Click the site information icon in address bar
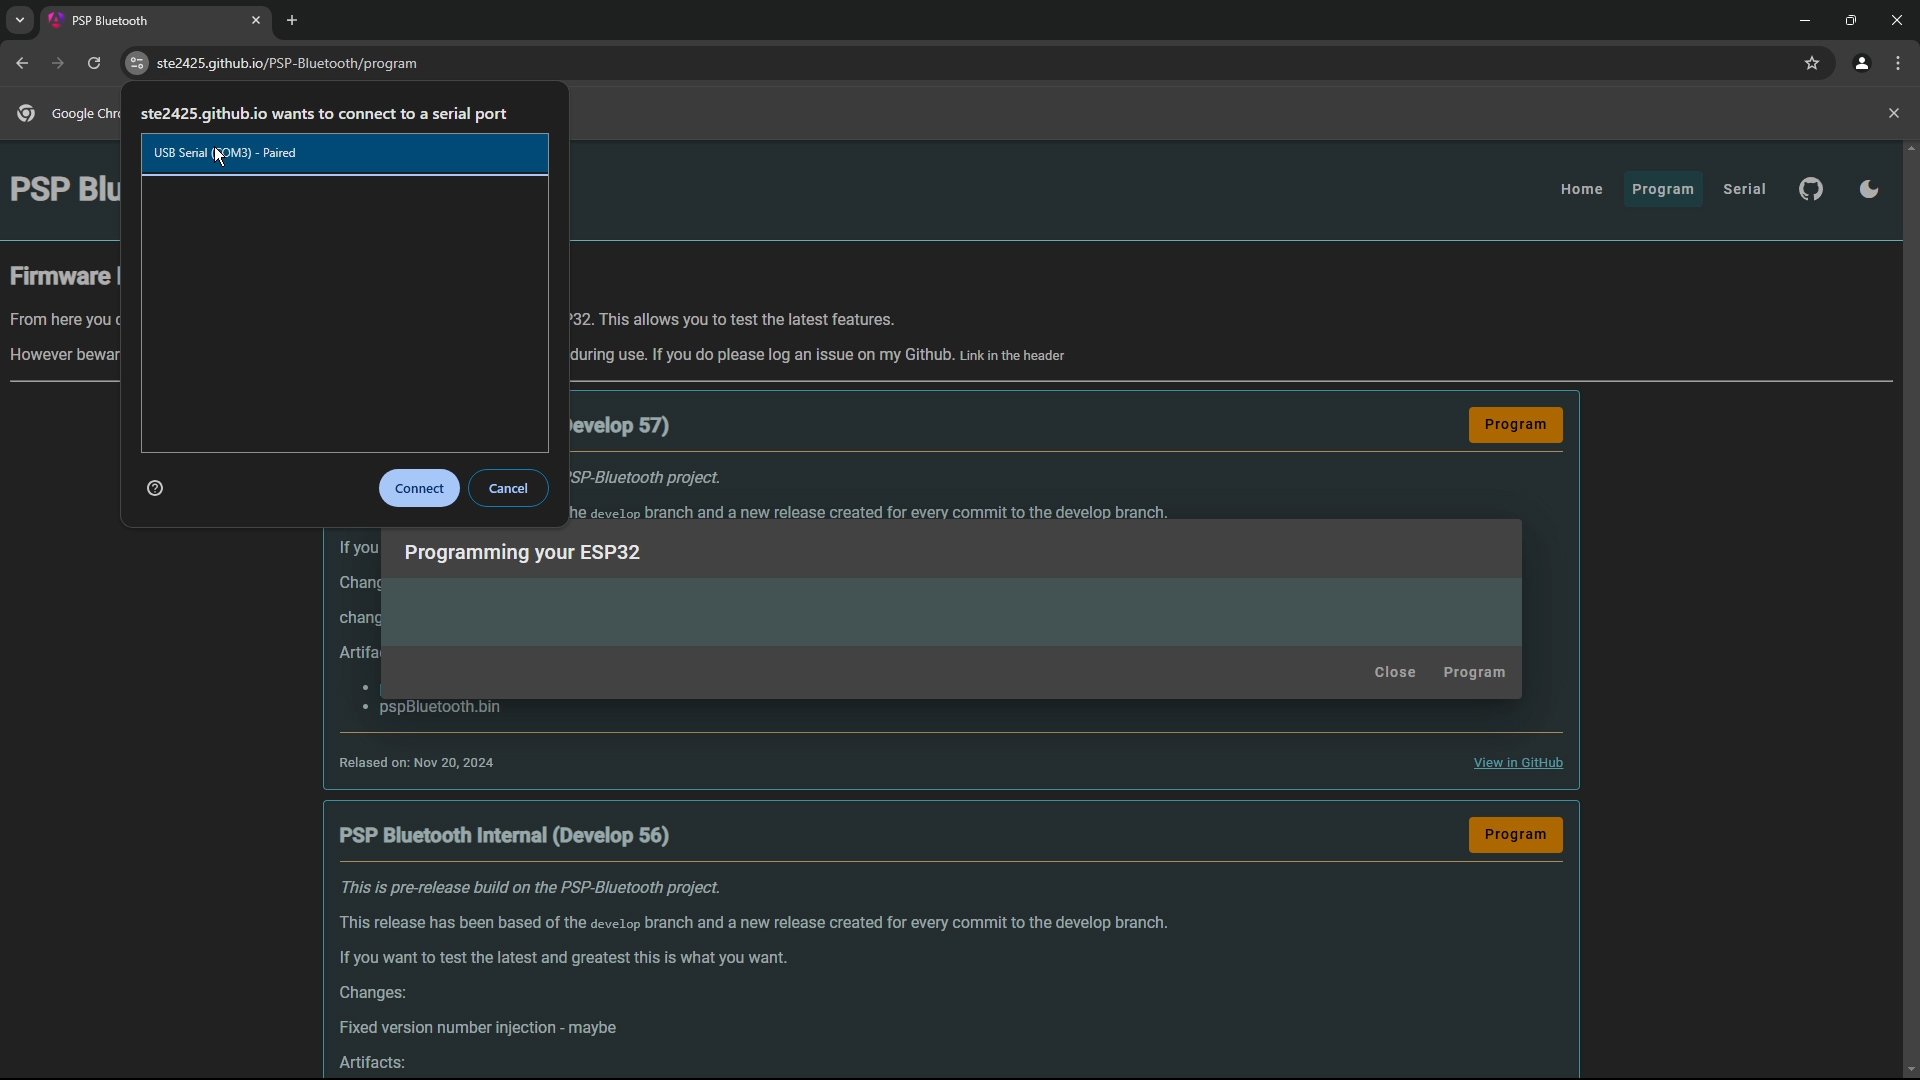Image resolution: width=1920 pixels, height=1080 pixels. tap(137, 63)
